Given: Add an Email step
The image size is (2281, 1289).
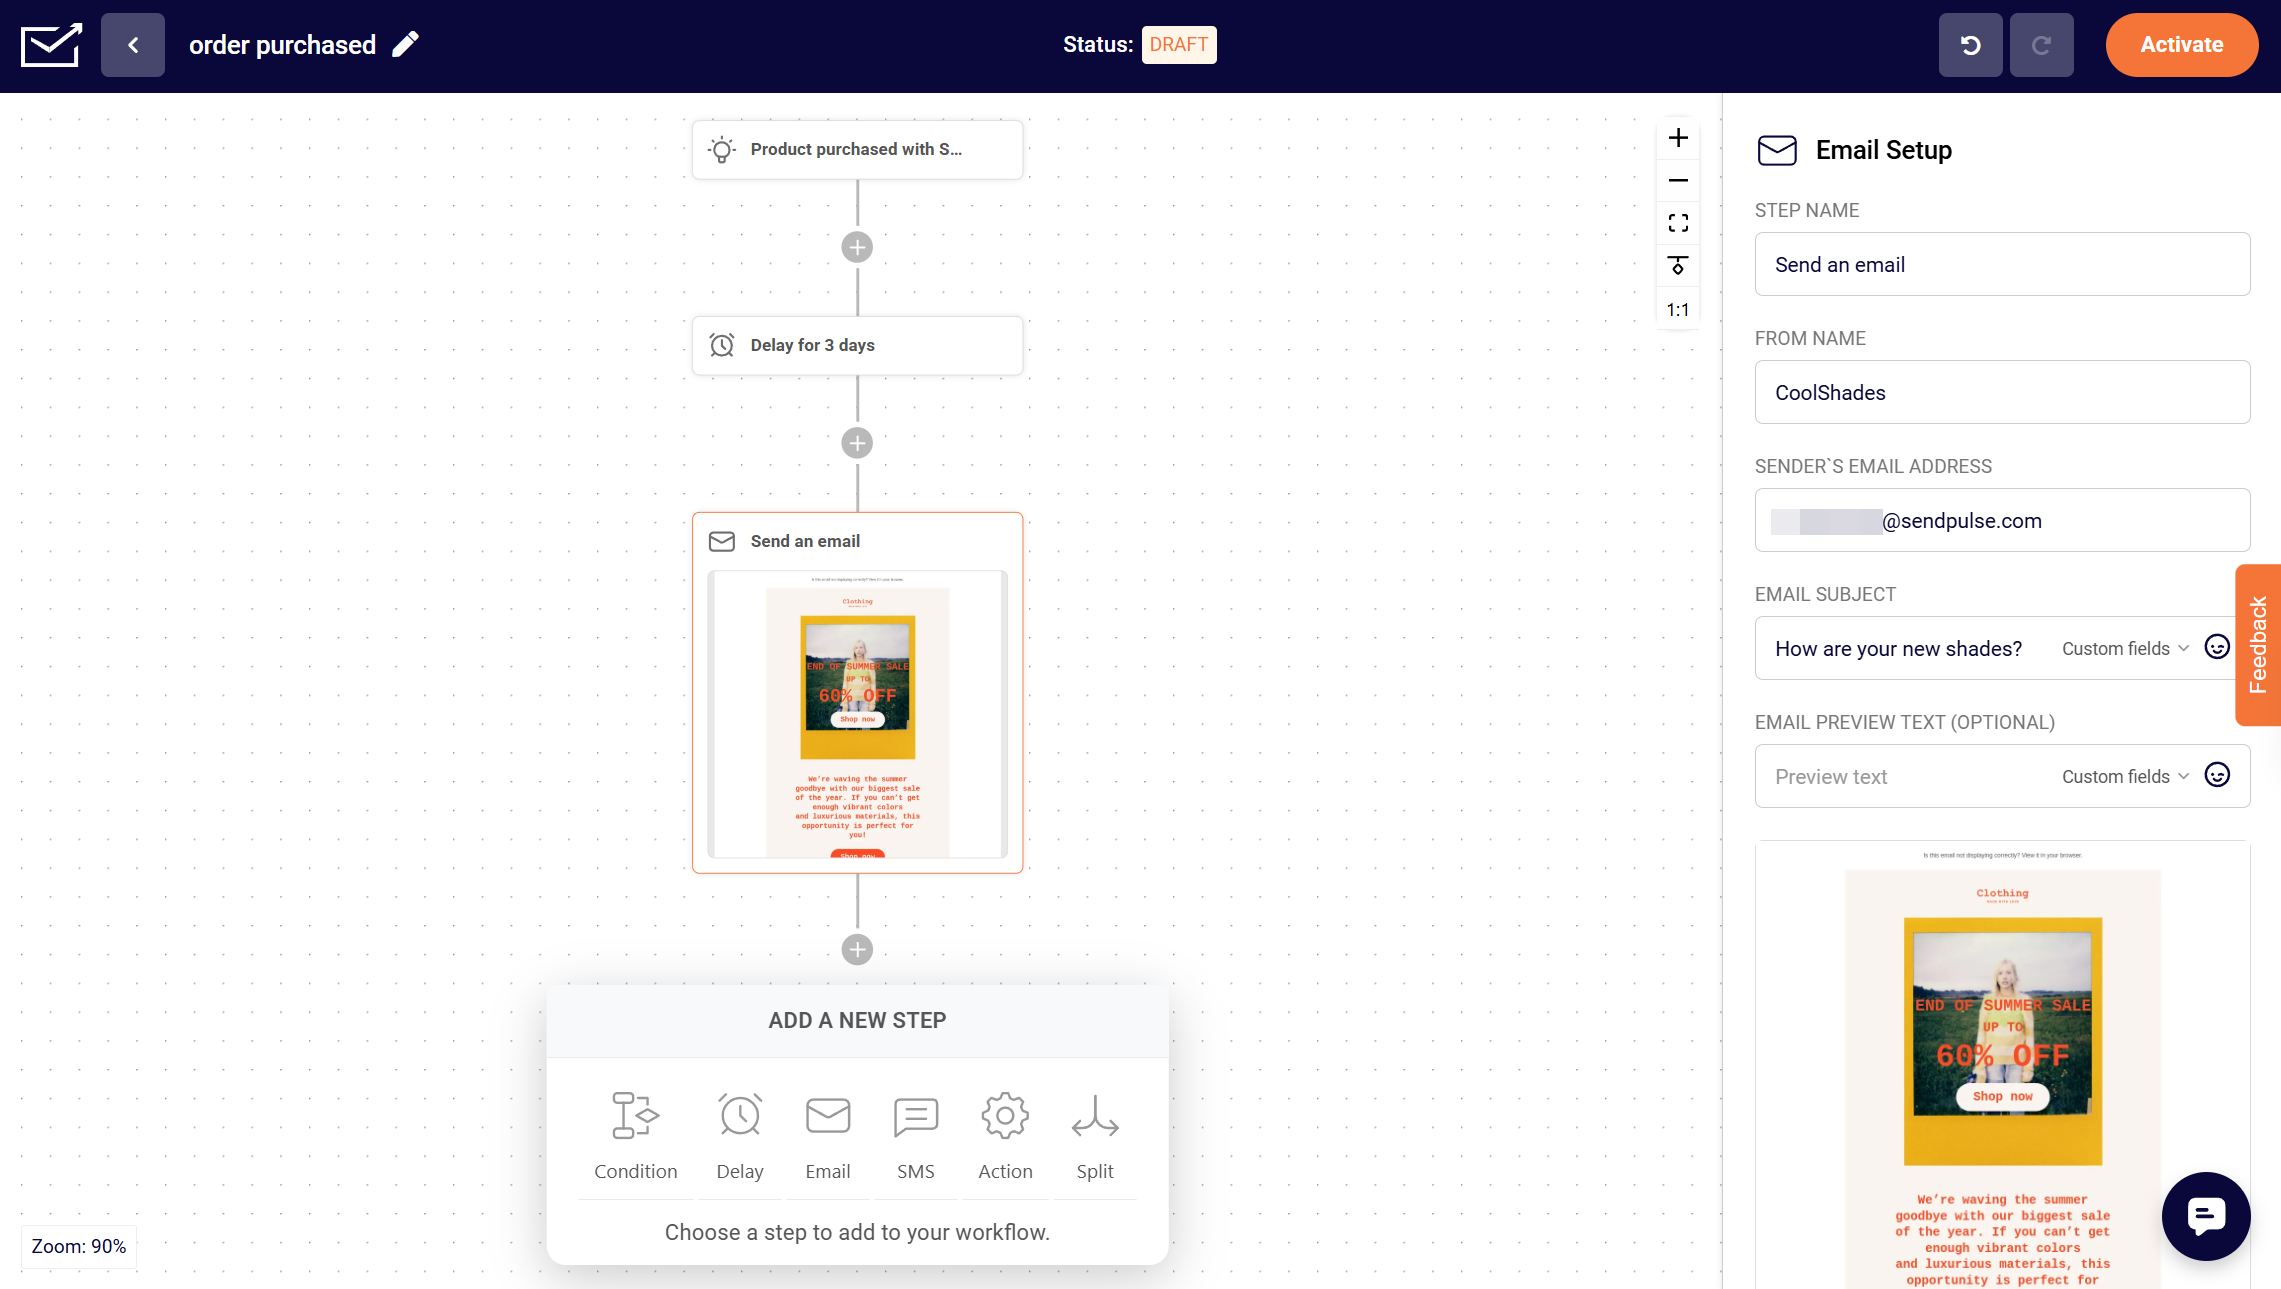Looking at the screenshot, I should coord(828,1137).
